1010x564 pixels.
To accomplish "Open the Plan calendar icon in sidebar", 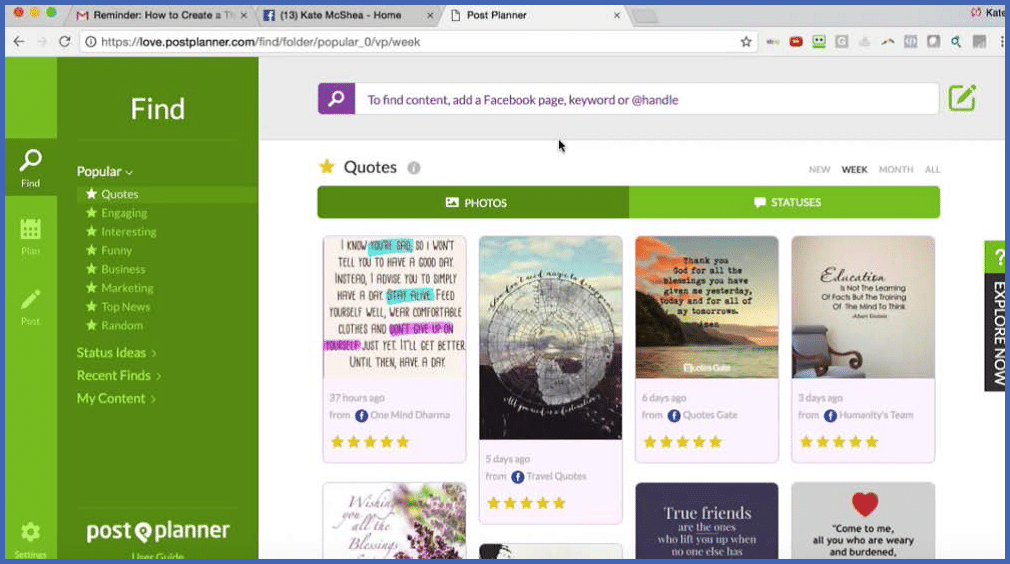I will coord(31,231).
